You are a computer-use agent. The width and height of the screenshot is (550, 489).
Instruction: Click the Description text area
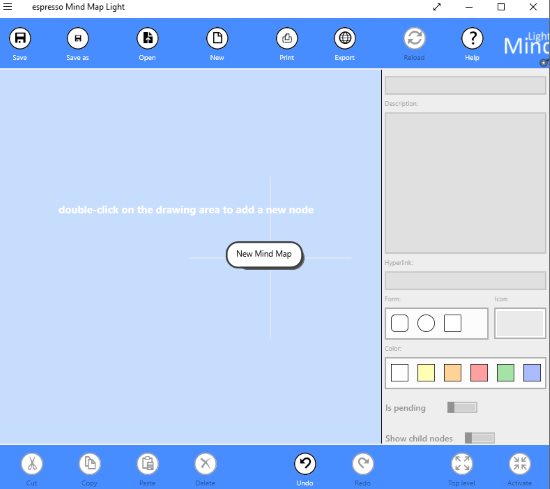coord(465,183)
